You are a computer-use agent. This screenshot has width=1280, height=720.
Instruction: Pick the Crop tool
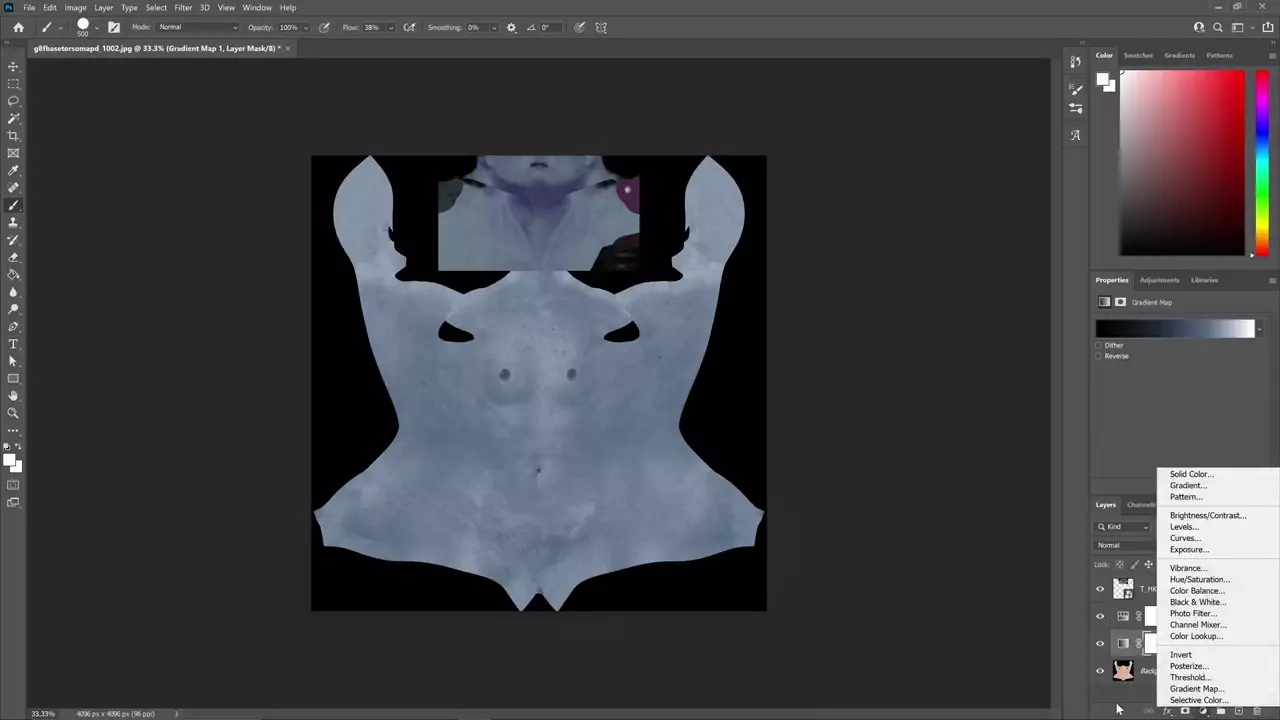click(x=13, y=136)
